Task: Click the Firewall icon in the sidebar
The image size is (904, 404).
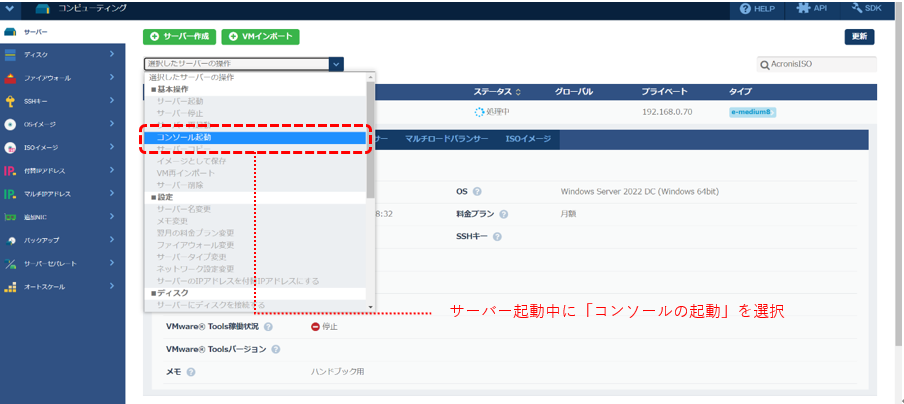Action: pyautogui.click(x=10, y=77)
